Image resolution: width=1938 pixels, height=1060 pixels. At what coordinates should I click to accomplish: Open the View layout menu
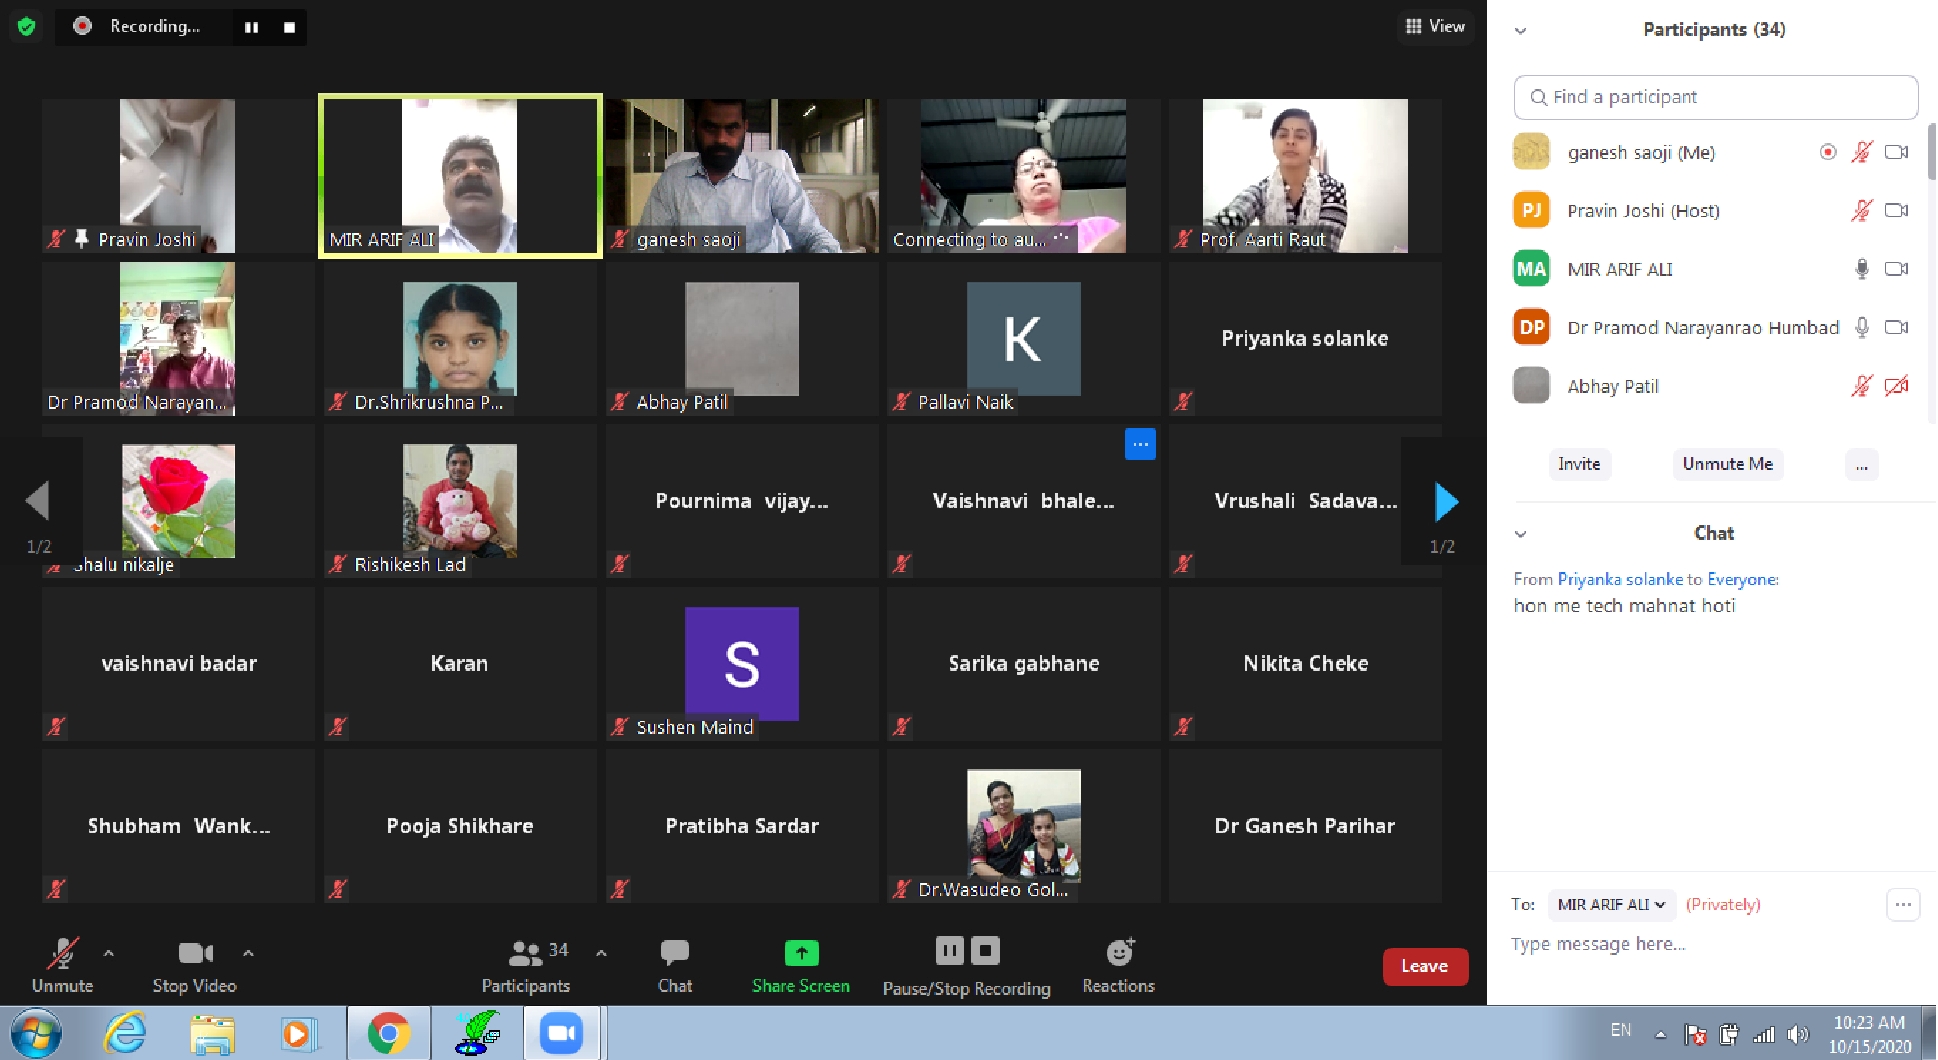1435,27
